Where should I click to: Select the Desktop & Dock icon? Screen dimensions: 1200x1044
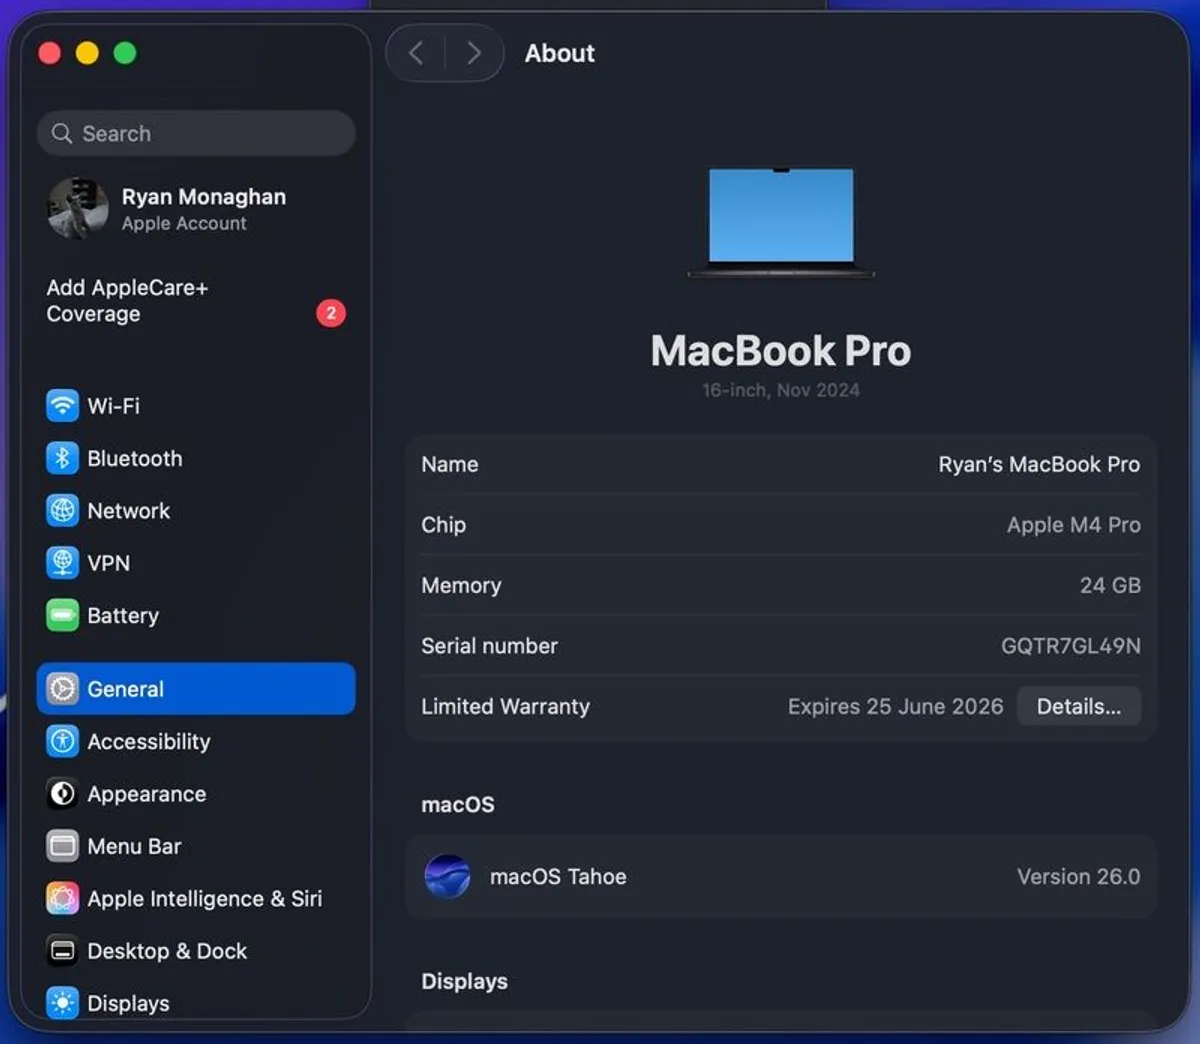pyautogui.click(x=62, y=951)
